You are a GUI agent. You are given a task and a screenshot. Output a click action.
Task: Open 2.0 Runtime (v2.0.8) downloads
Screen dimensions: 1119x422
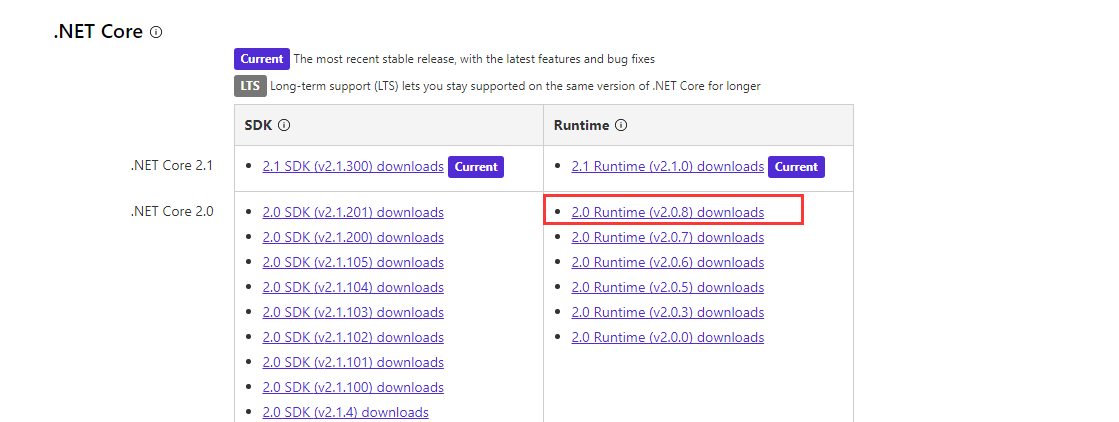point(667,212)
